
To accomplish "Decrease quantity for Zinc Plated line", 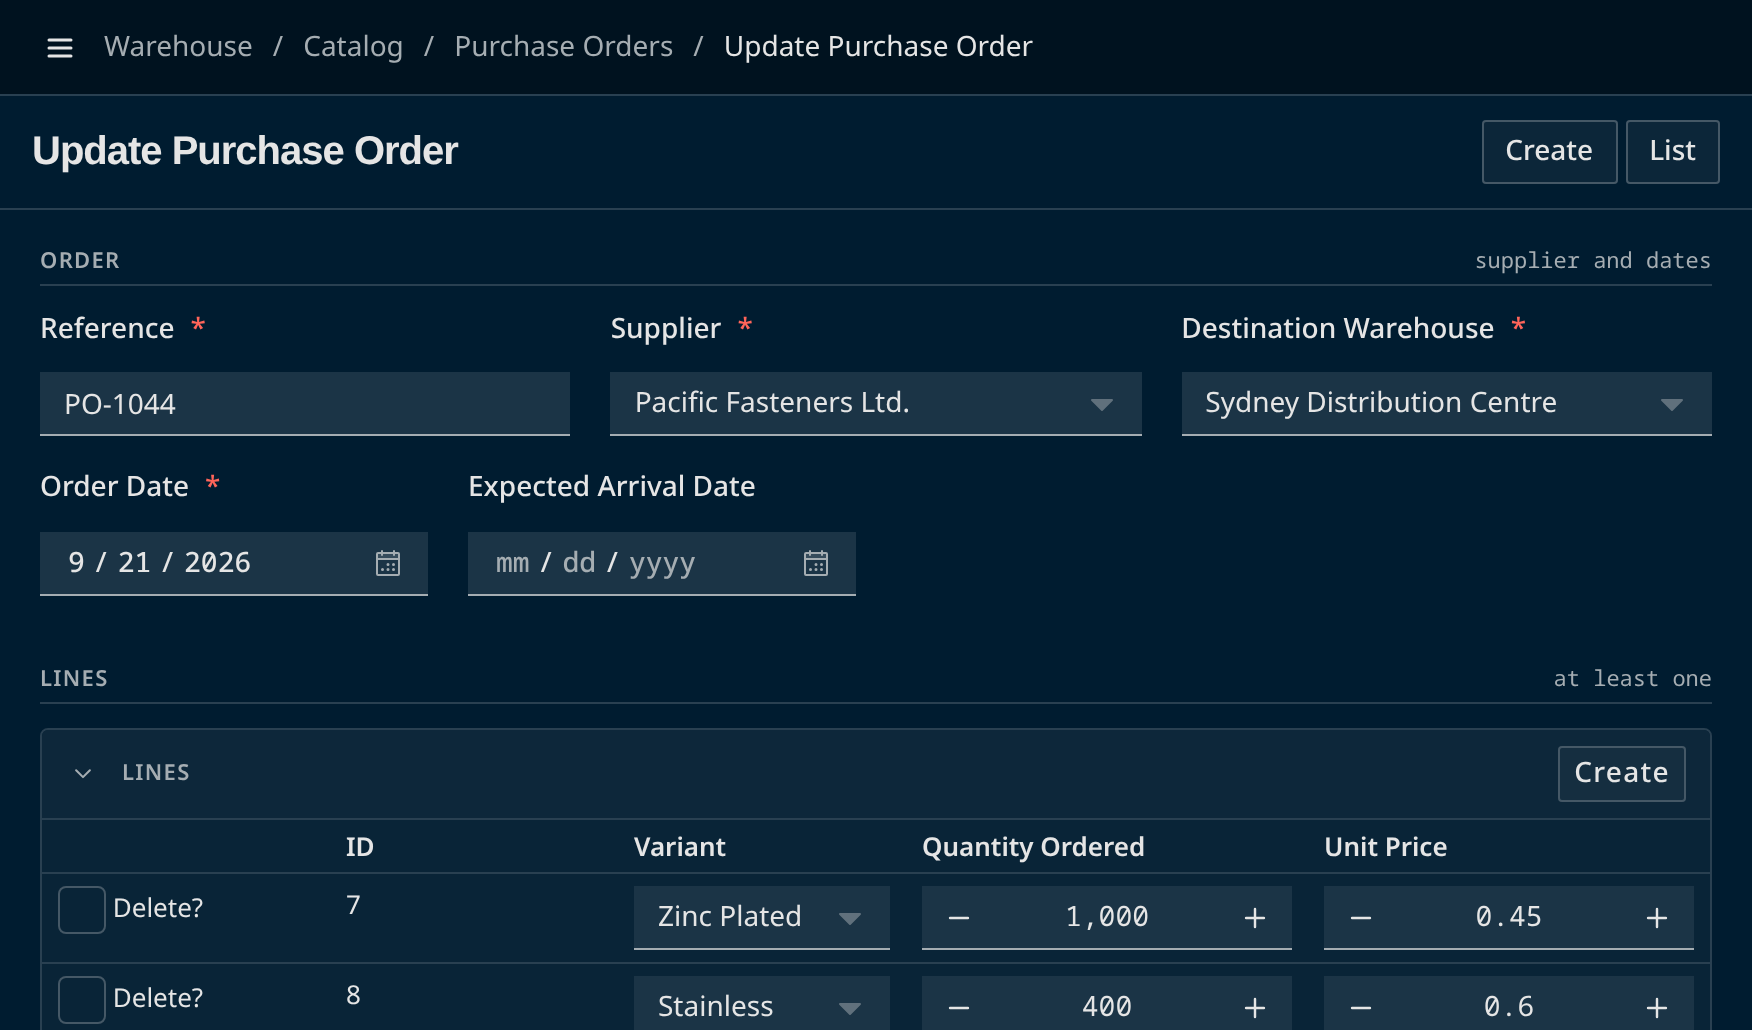I will pyautogui.click(x=959, y=918).
